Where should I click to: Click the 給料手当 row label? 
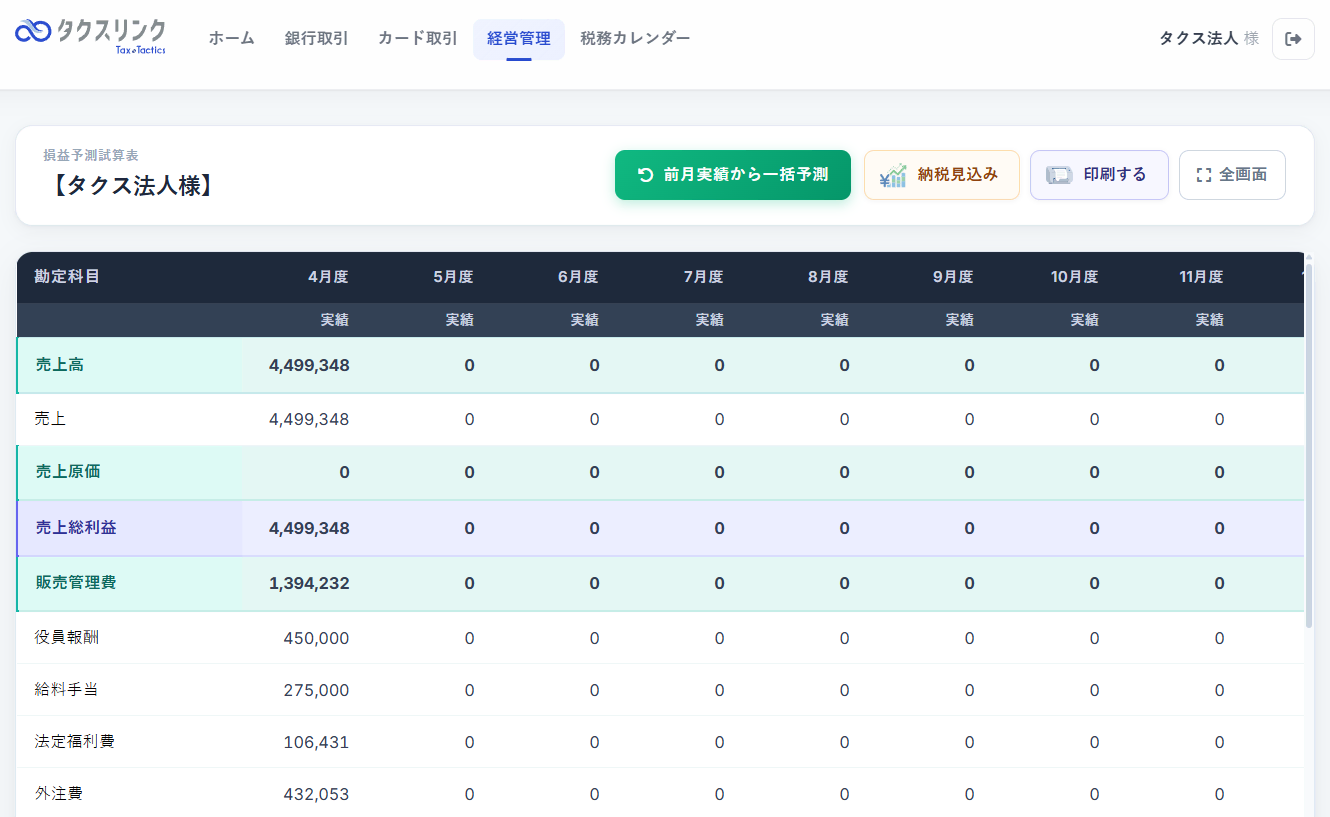tap(66, 690)
